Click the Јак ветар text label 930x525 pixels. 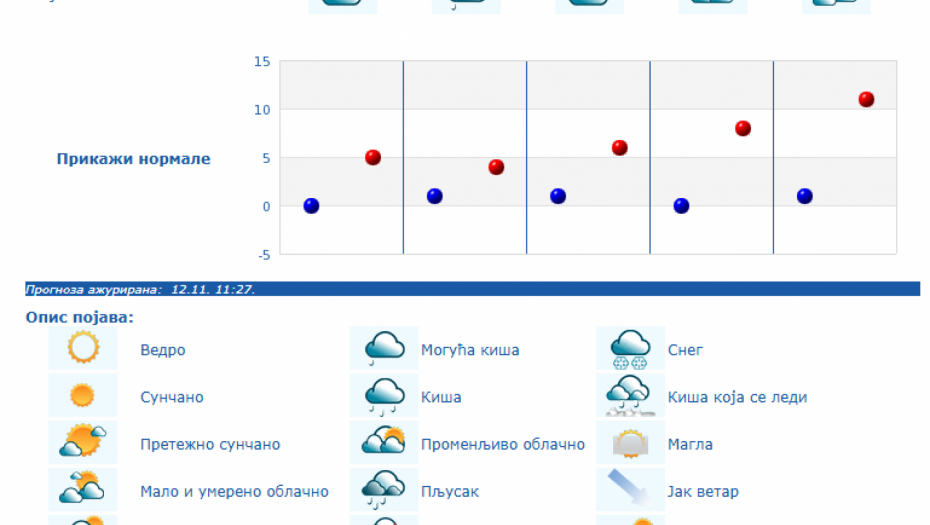coord(703,491)
